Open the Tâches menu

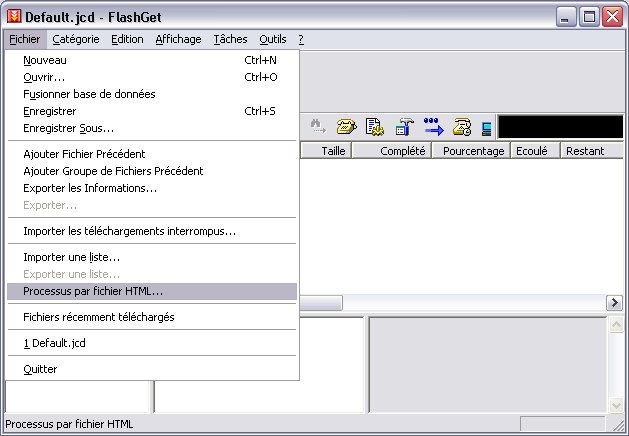point(230,39)
